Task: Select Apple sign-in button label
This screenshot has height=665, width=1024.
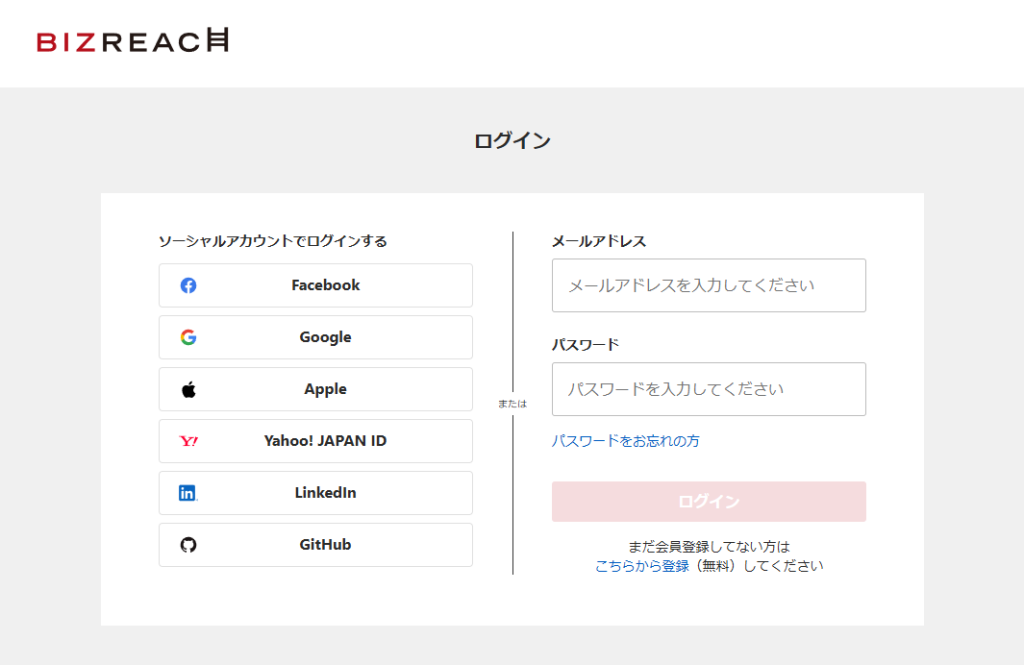Action: click(x=325, y=389)
